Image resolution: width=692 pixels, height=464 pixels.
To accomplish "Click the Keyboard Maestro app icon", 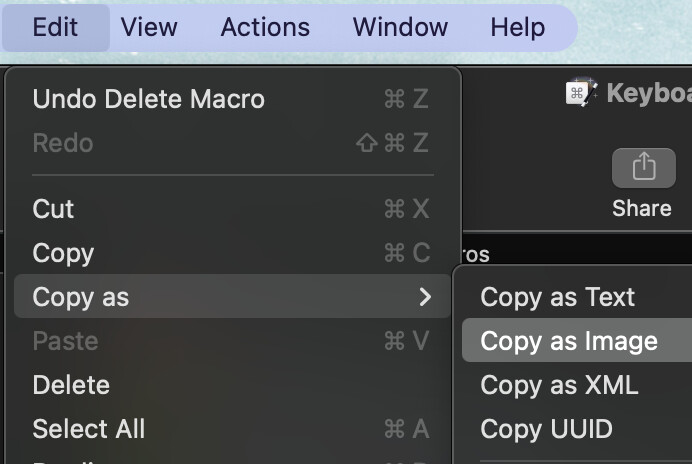I will click(582, 93).
